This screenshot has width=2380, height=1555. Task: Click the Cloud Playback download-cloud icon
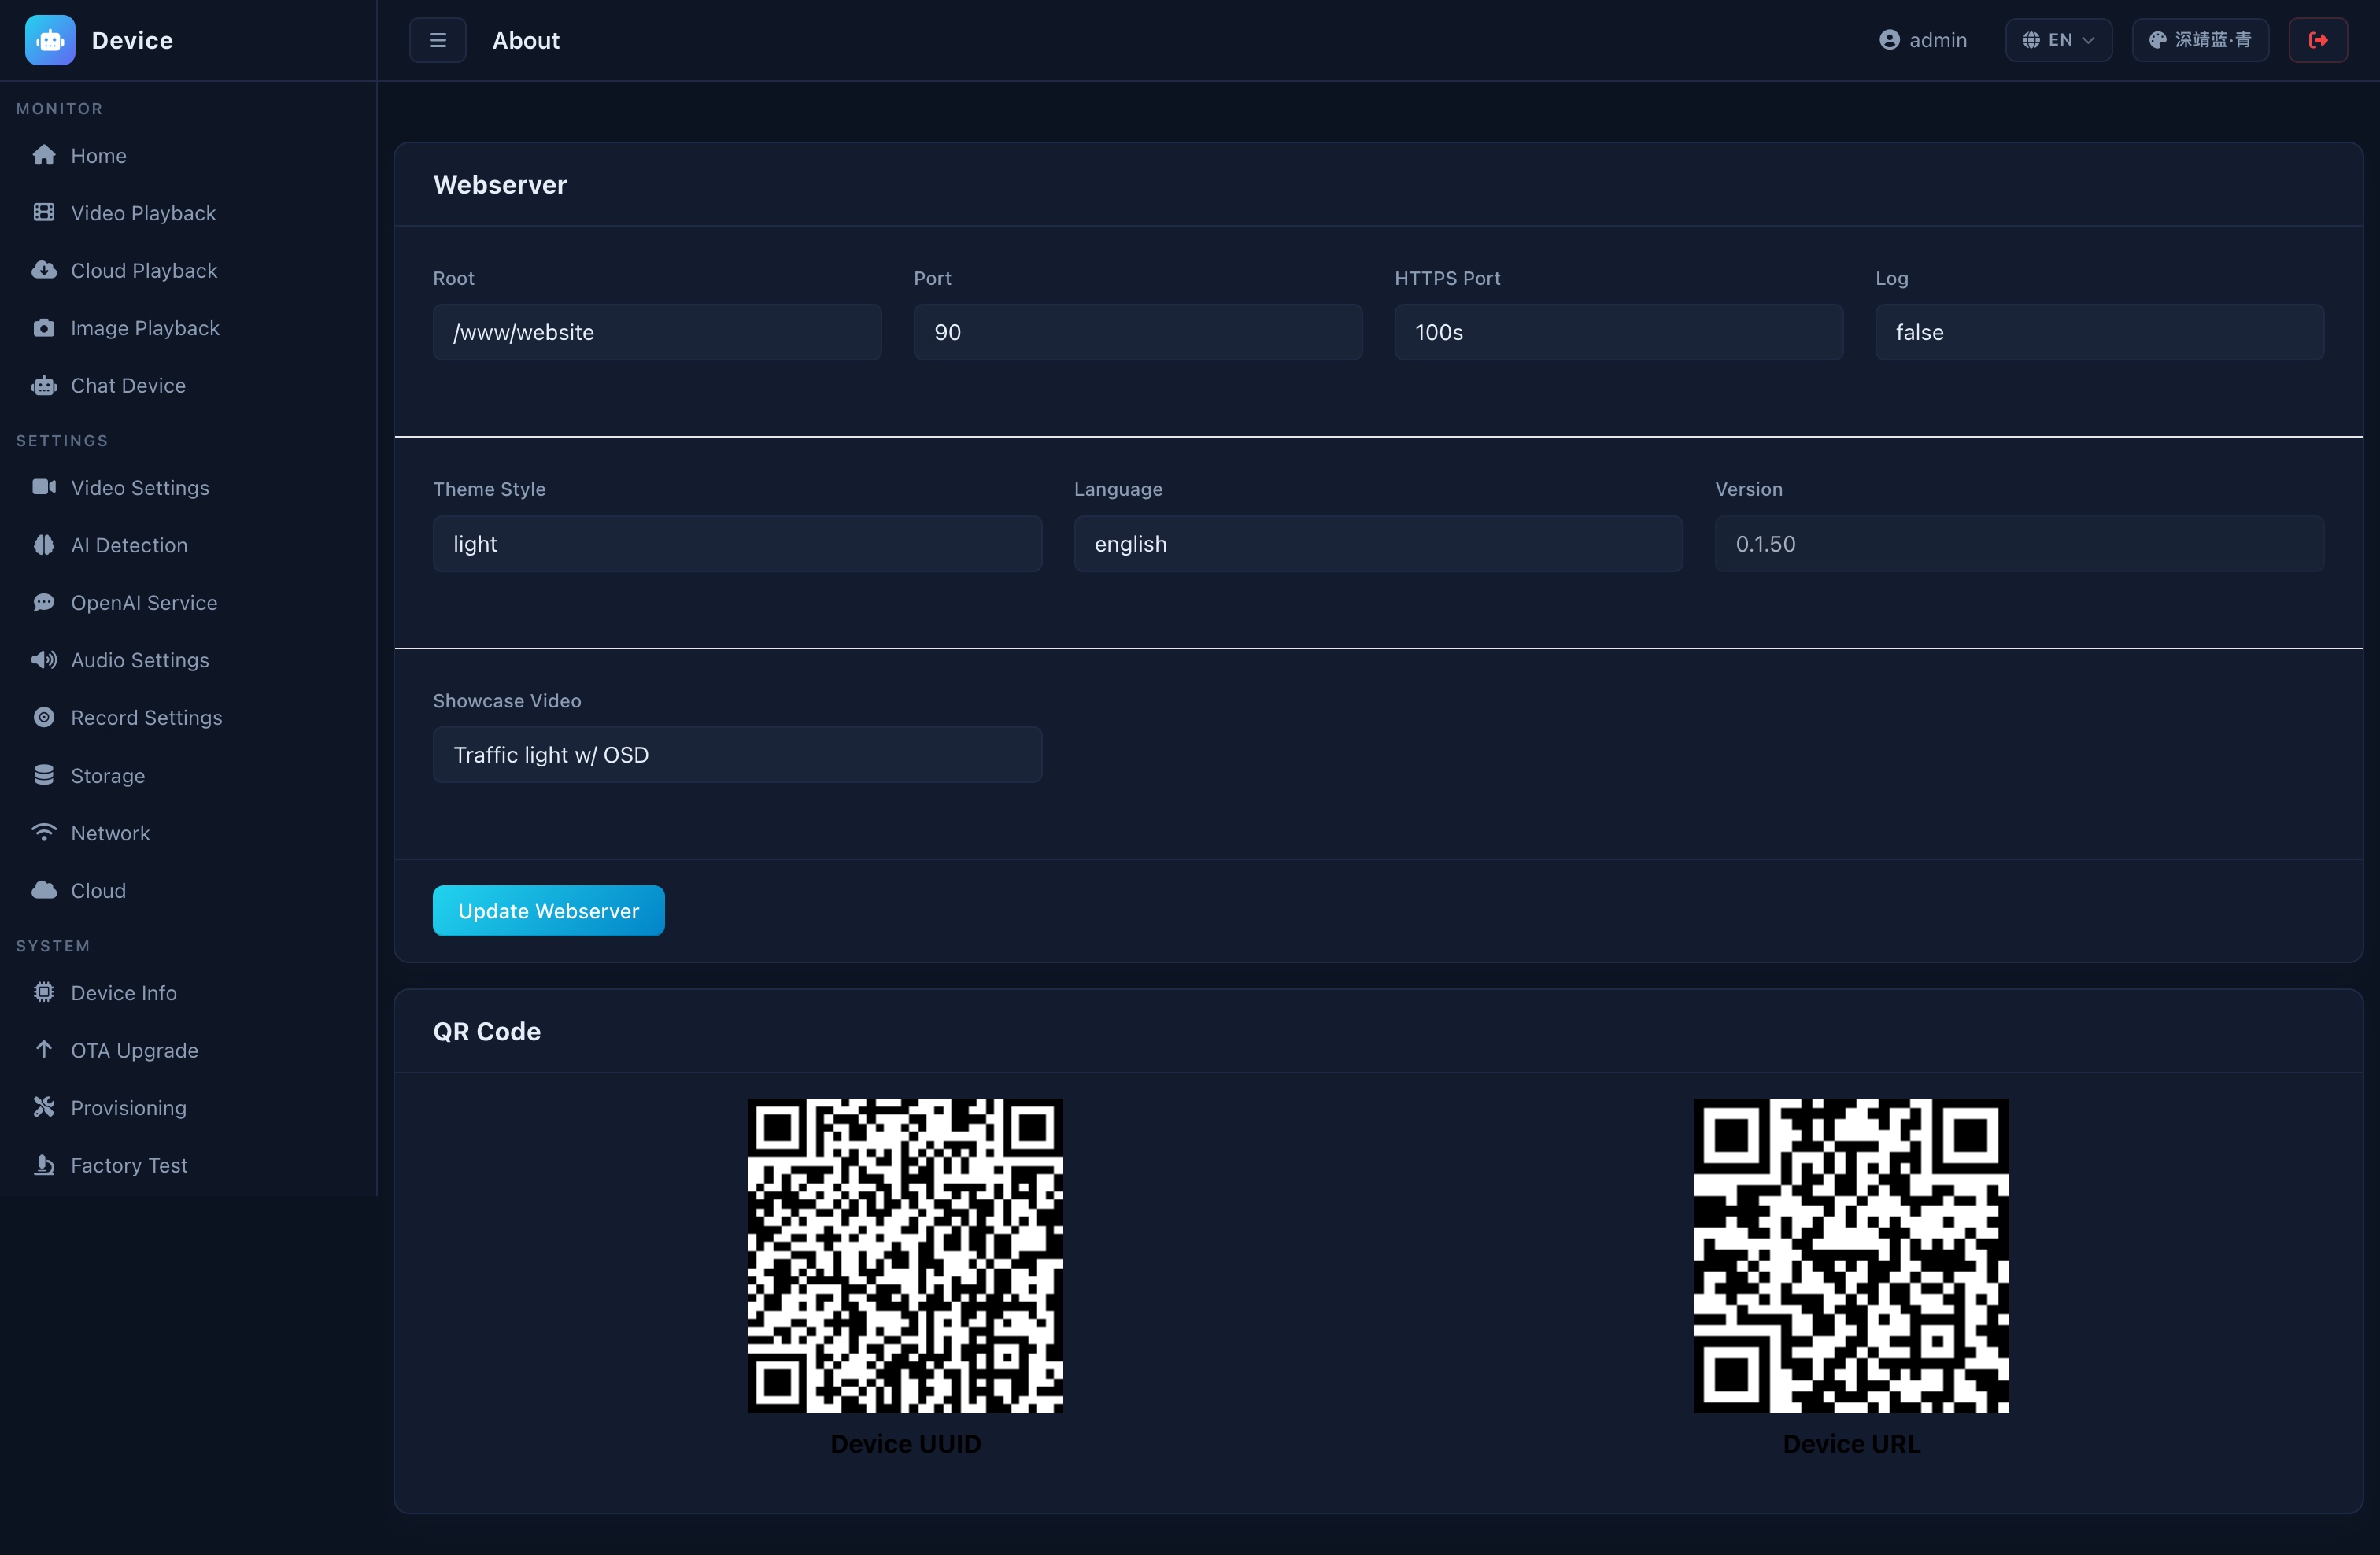point(44,270)
